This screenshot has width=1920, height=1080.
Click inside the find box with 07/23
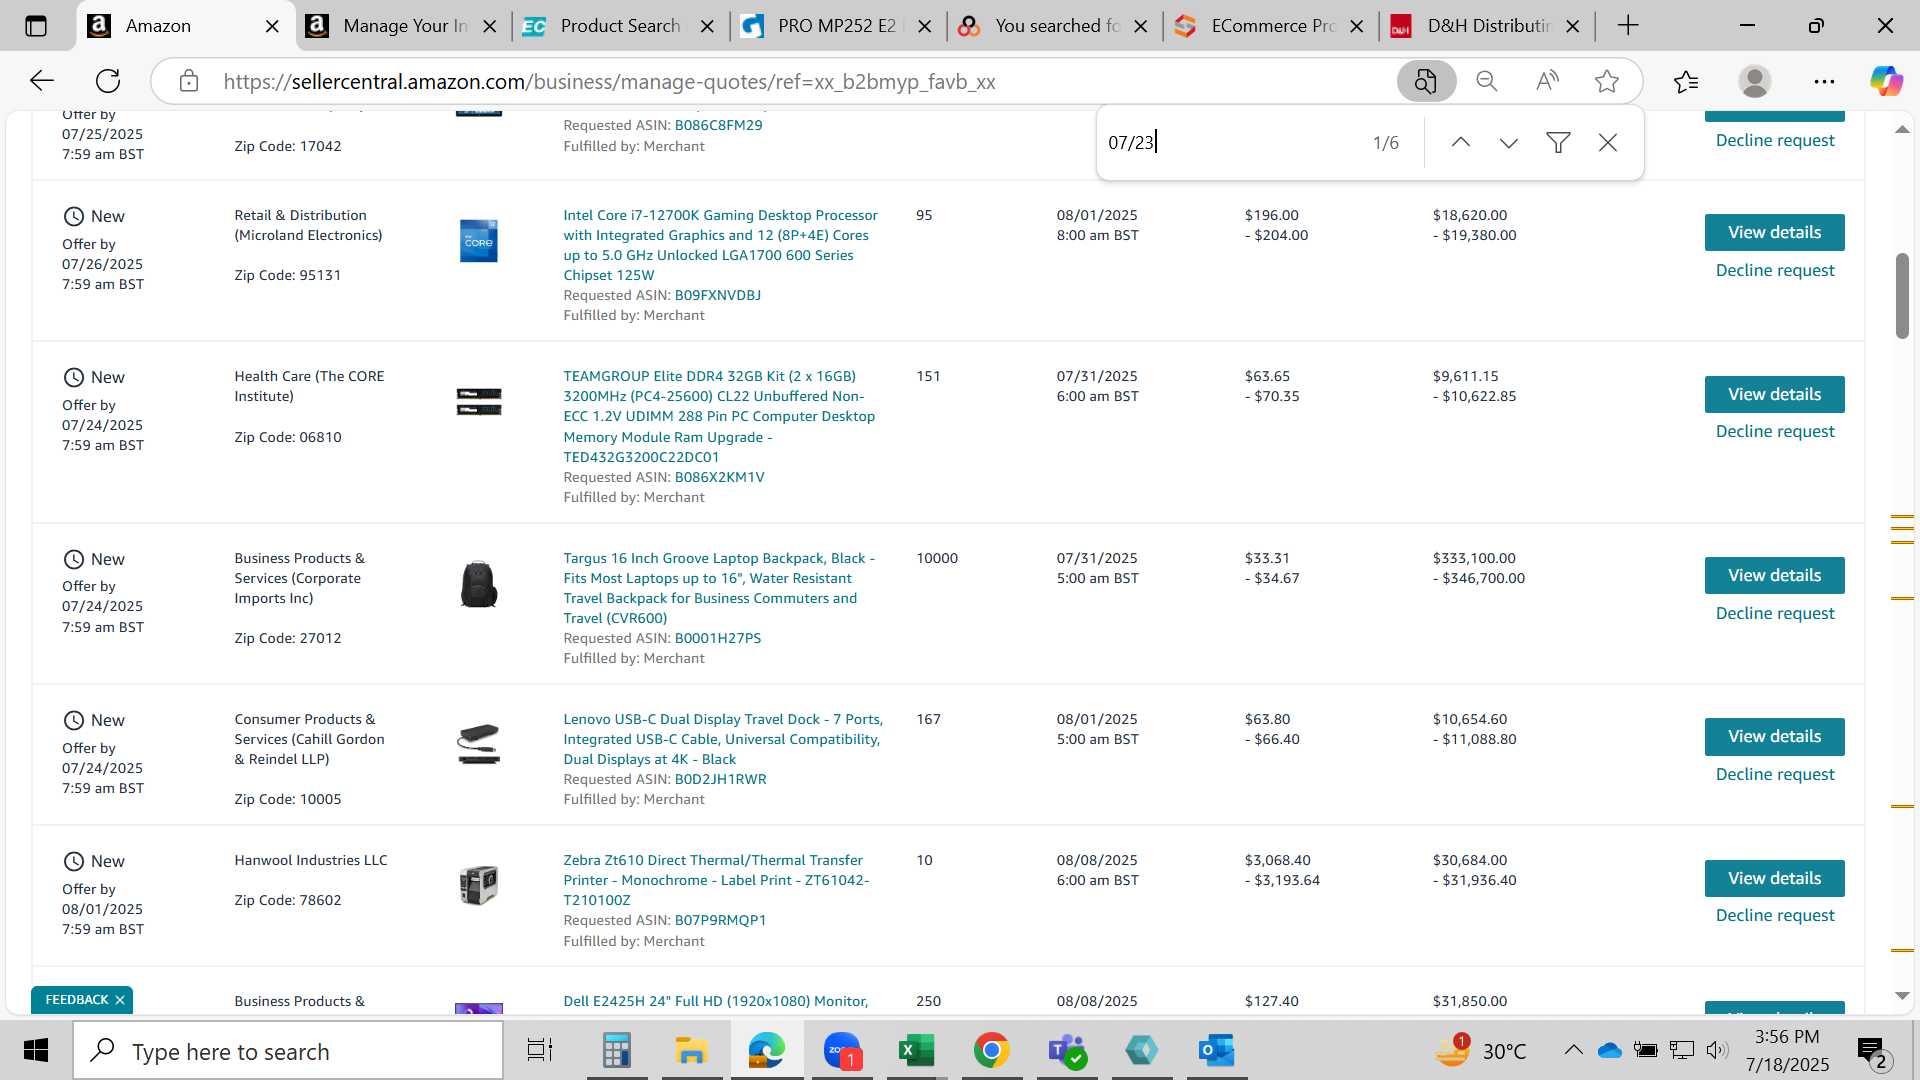tap(1230, 142)
